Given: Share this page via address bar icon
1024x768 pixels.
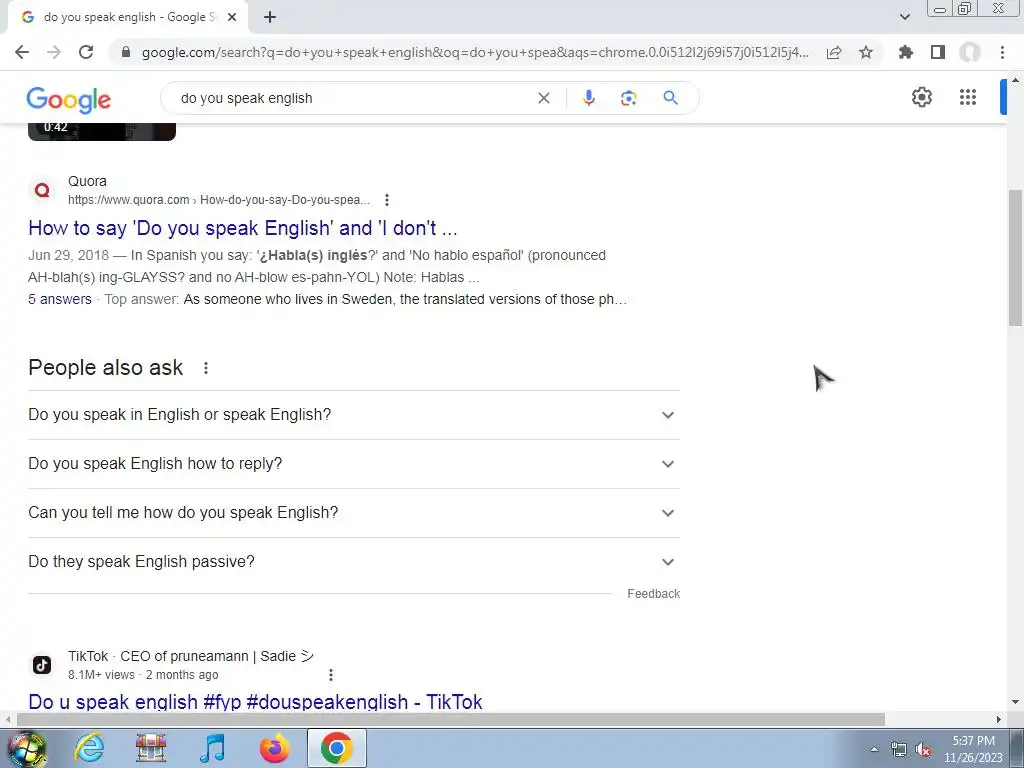Looking at the screenshot, I should click(x=834, y=52).
